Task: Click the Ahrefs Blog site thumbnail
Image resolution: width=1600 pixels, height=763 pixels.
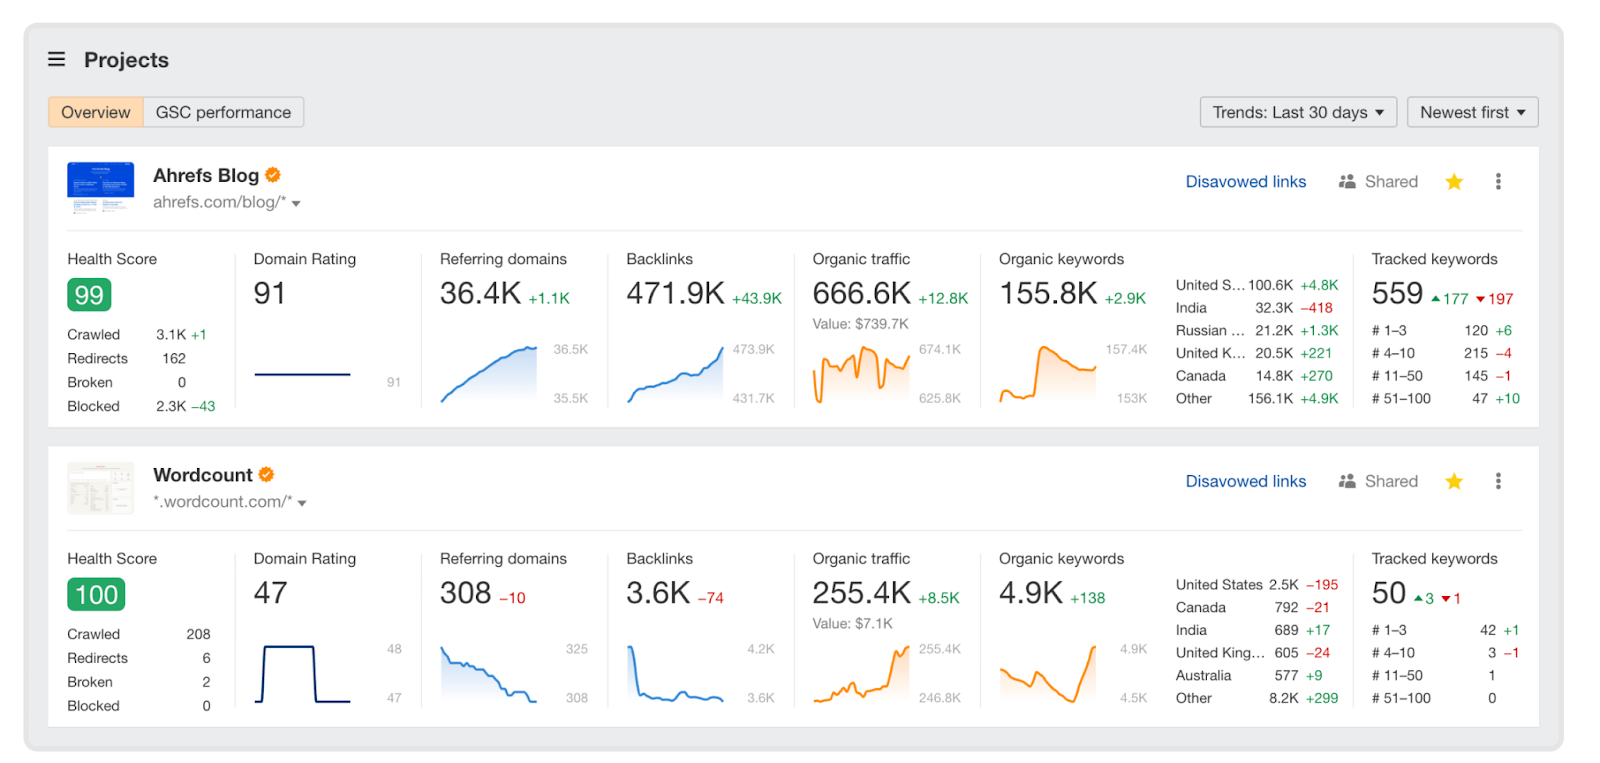Action: point(100,188)
